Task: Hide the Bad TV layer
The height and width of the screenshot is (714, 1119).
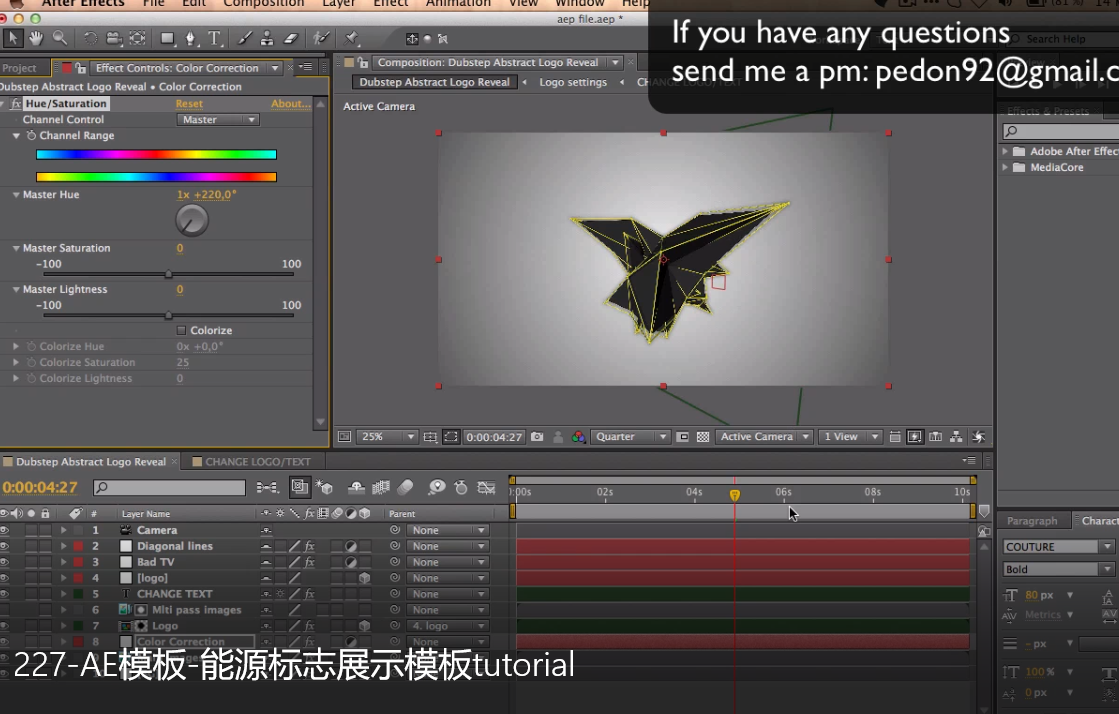Action: click(5, 562)
